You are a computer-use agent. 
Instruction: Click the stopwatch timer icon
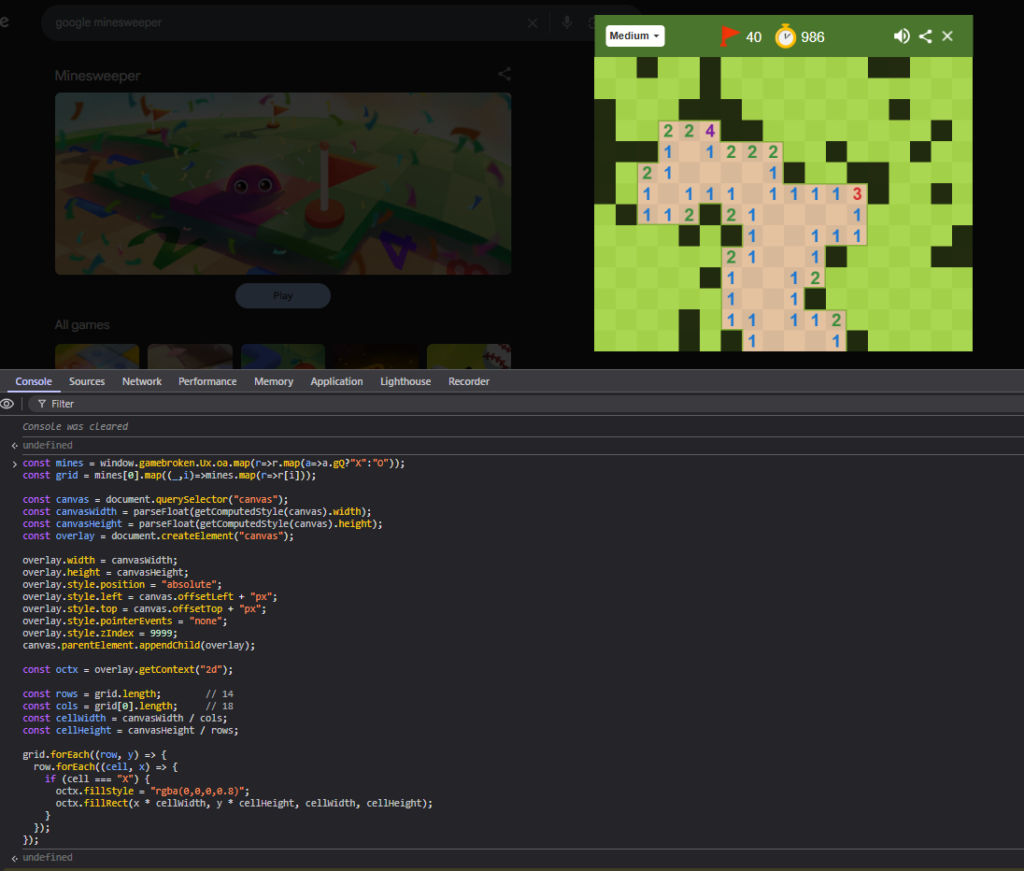[786, 36]
